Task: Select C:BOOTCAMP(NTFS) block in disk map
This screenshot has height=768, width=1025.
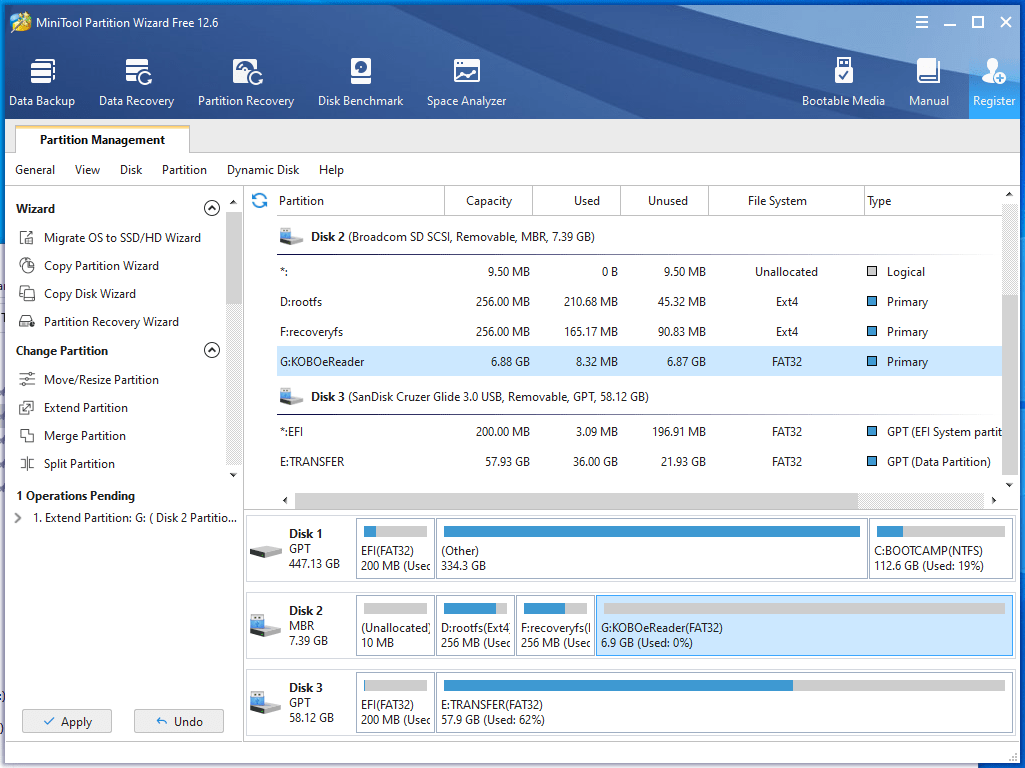Action: 941,549
